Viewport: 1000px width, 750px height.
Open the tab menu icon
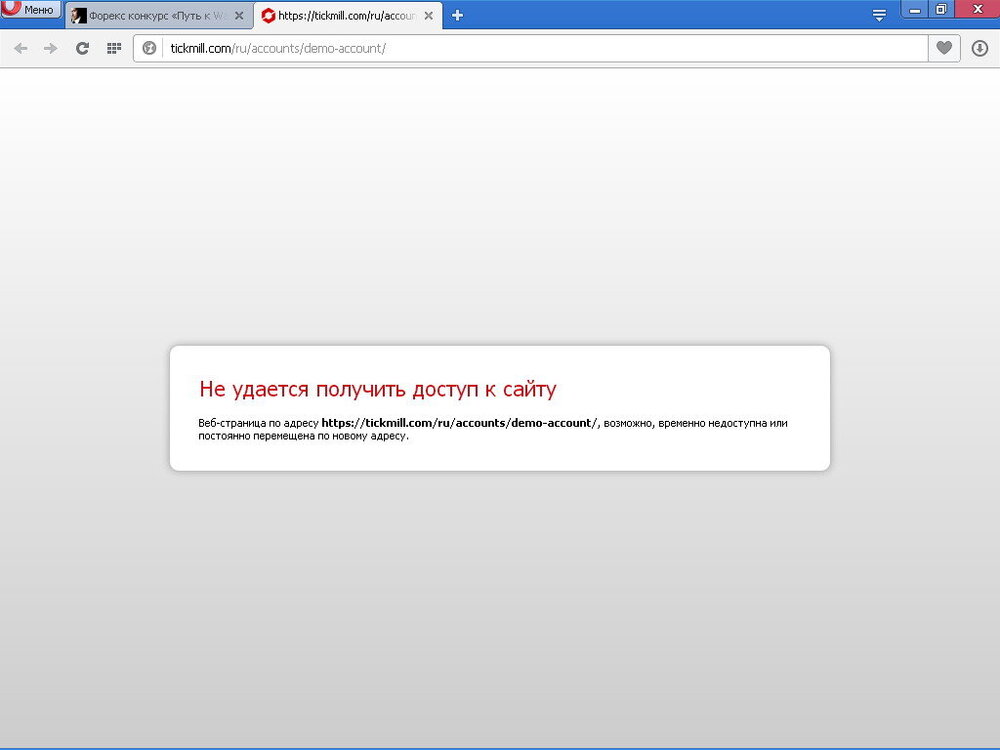point(879,15)
